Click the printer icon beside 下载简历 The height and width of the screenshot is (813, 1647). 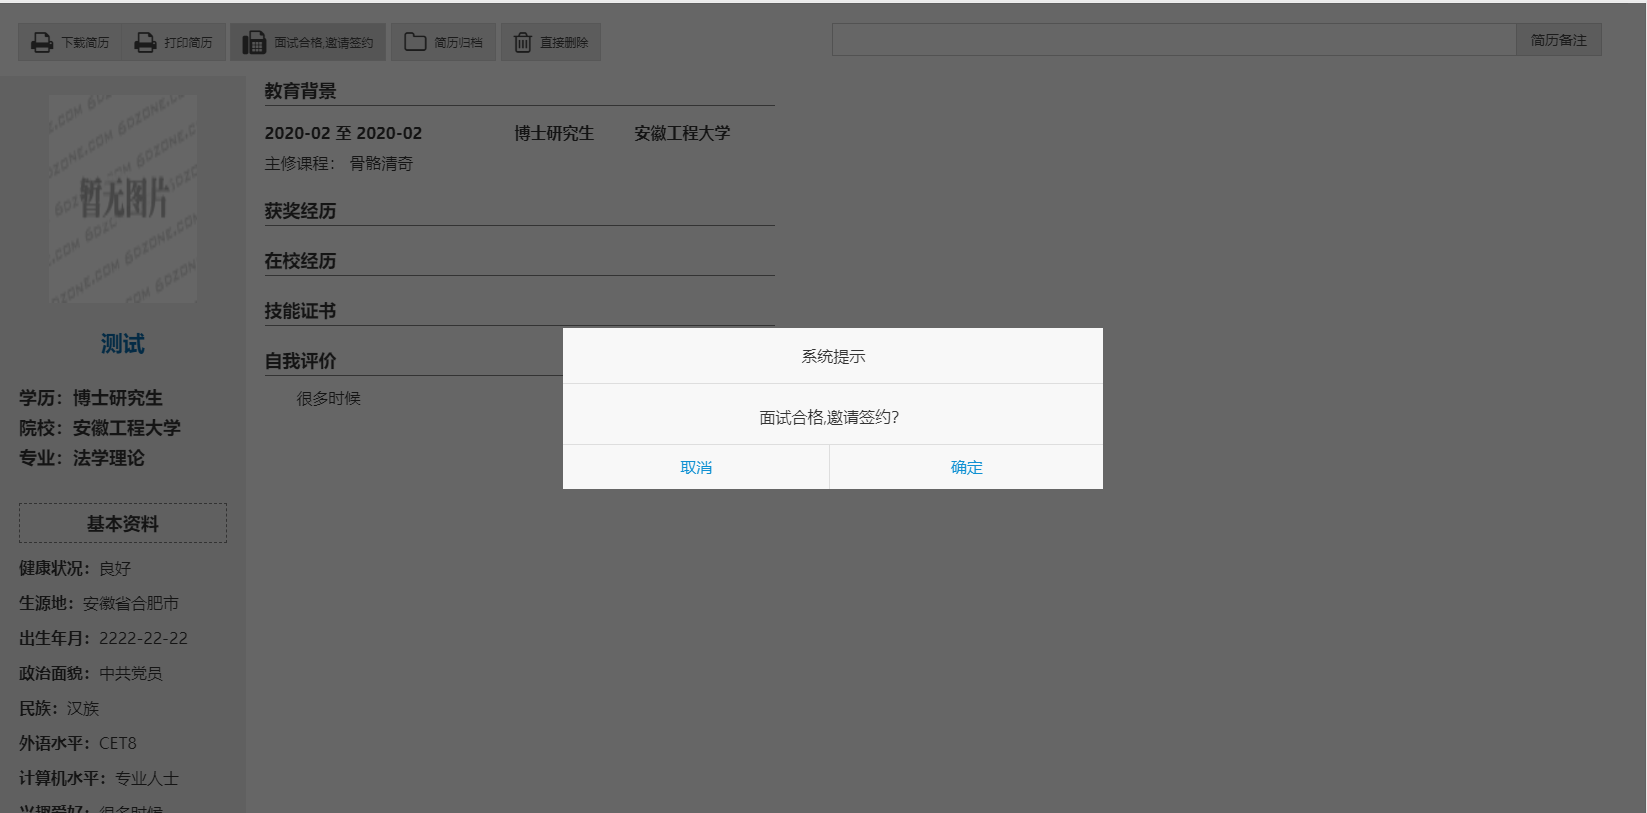coord(41,43)
